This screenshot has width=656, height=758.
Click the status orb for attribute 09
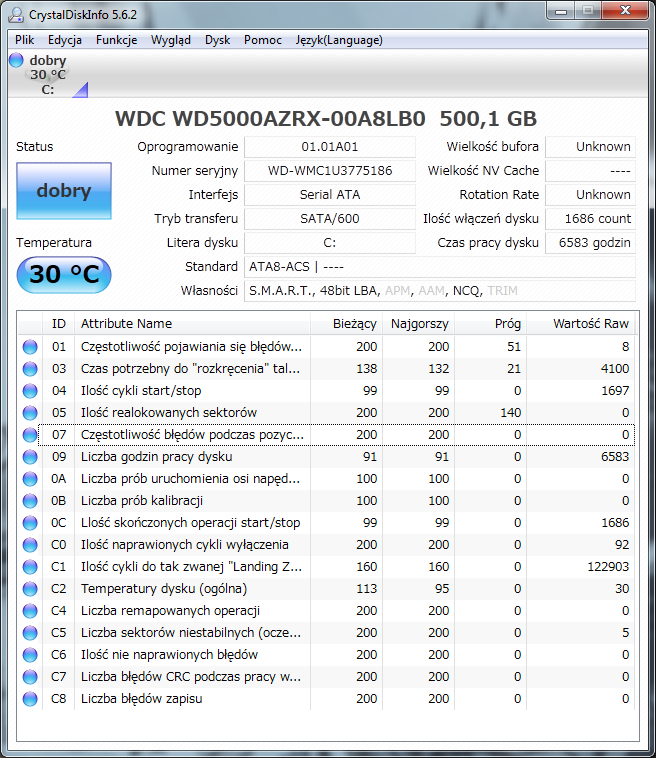point(30,457)
